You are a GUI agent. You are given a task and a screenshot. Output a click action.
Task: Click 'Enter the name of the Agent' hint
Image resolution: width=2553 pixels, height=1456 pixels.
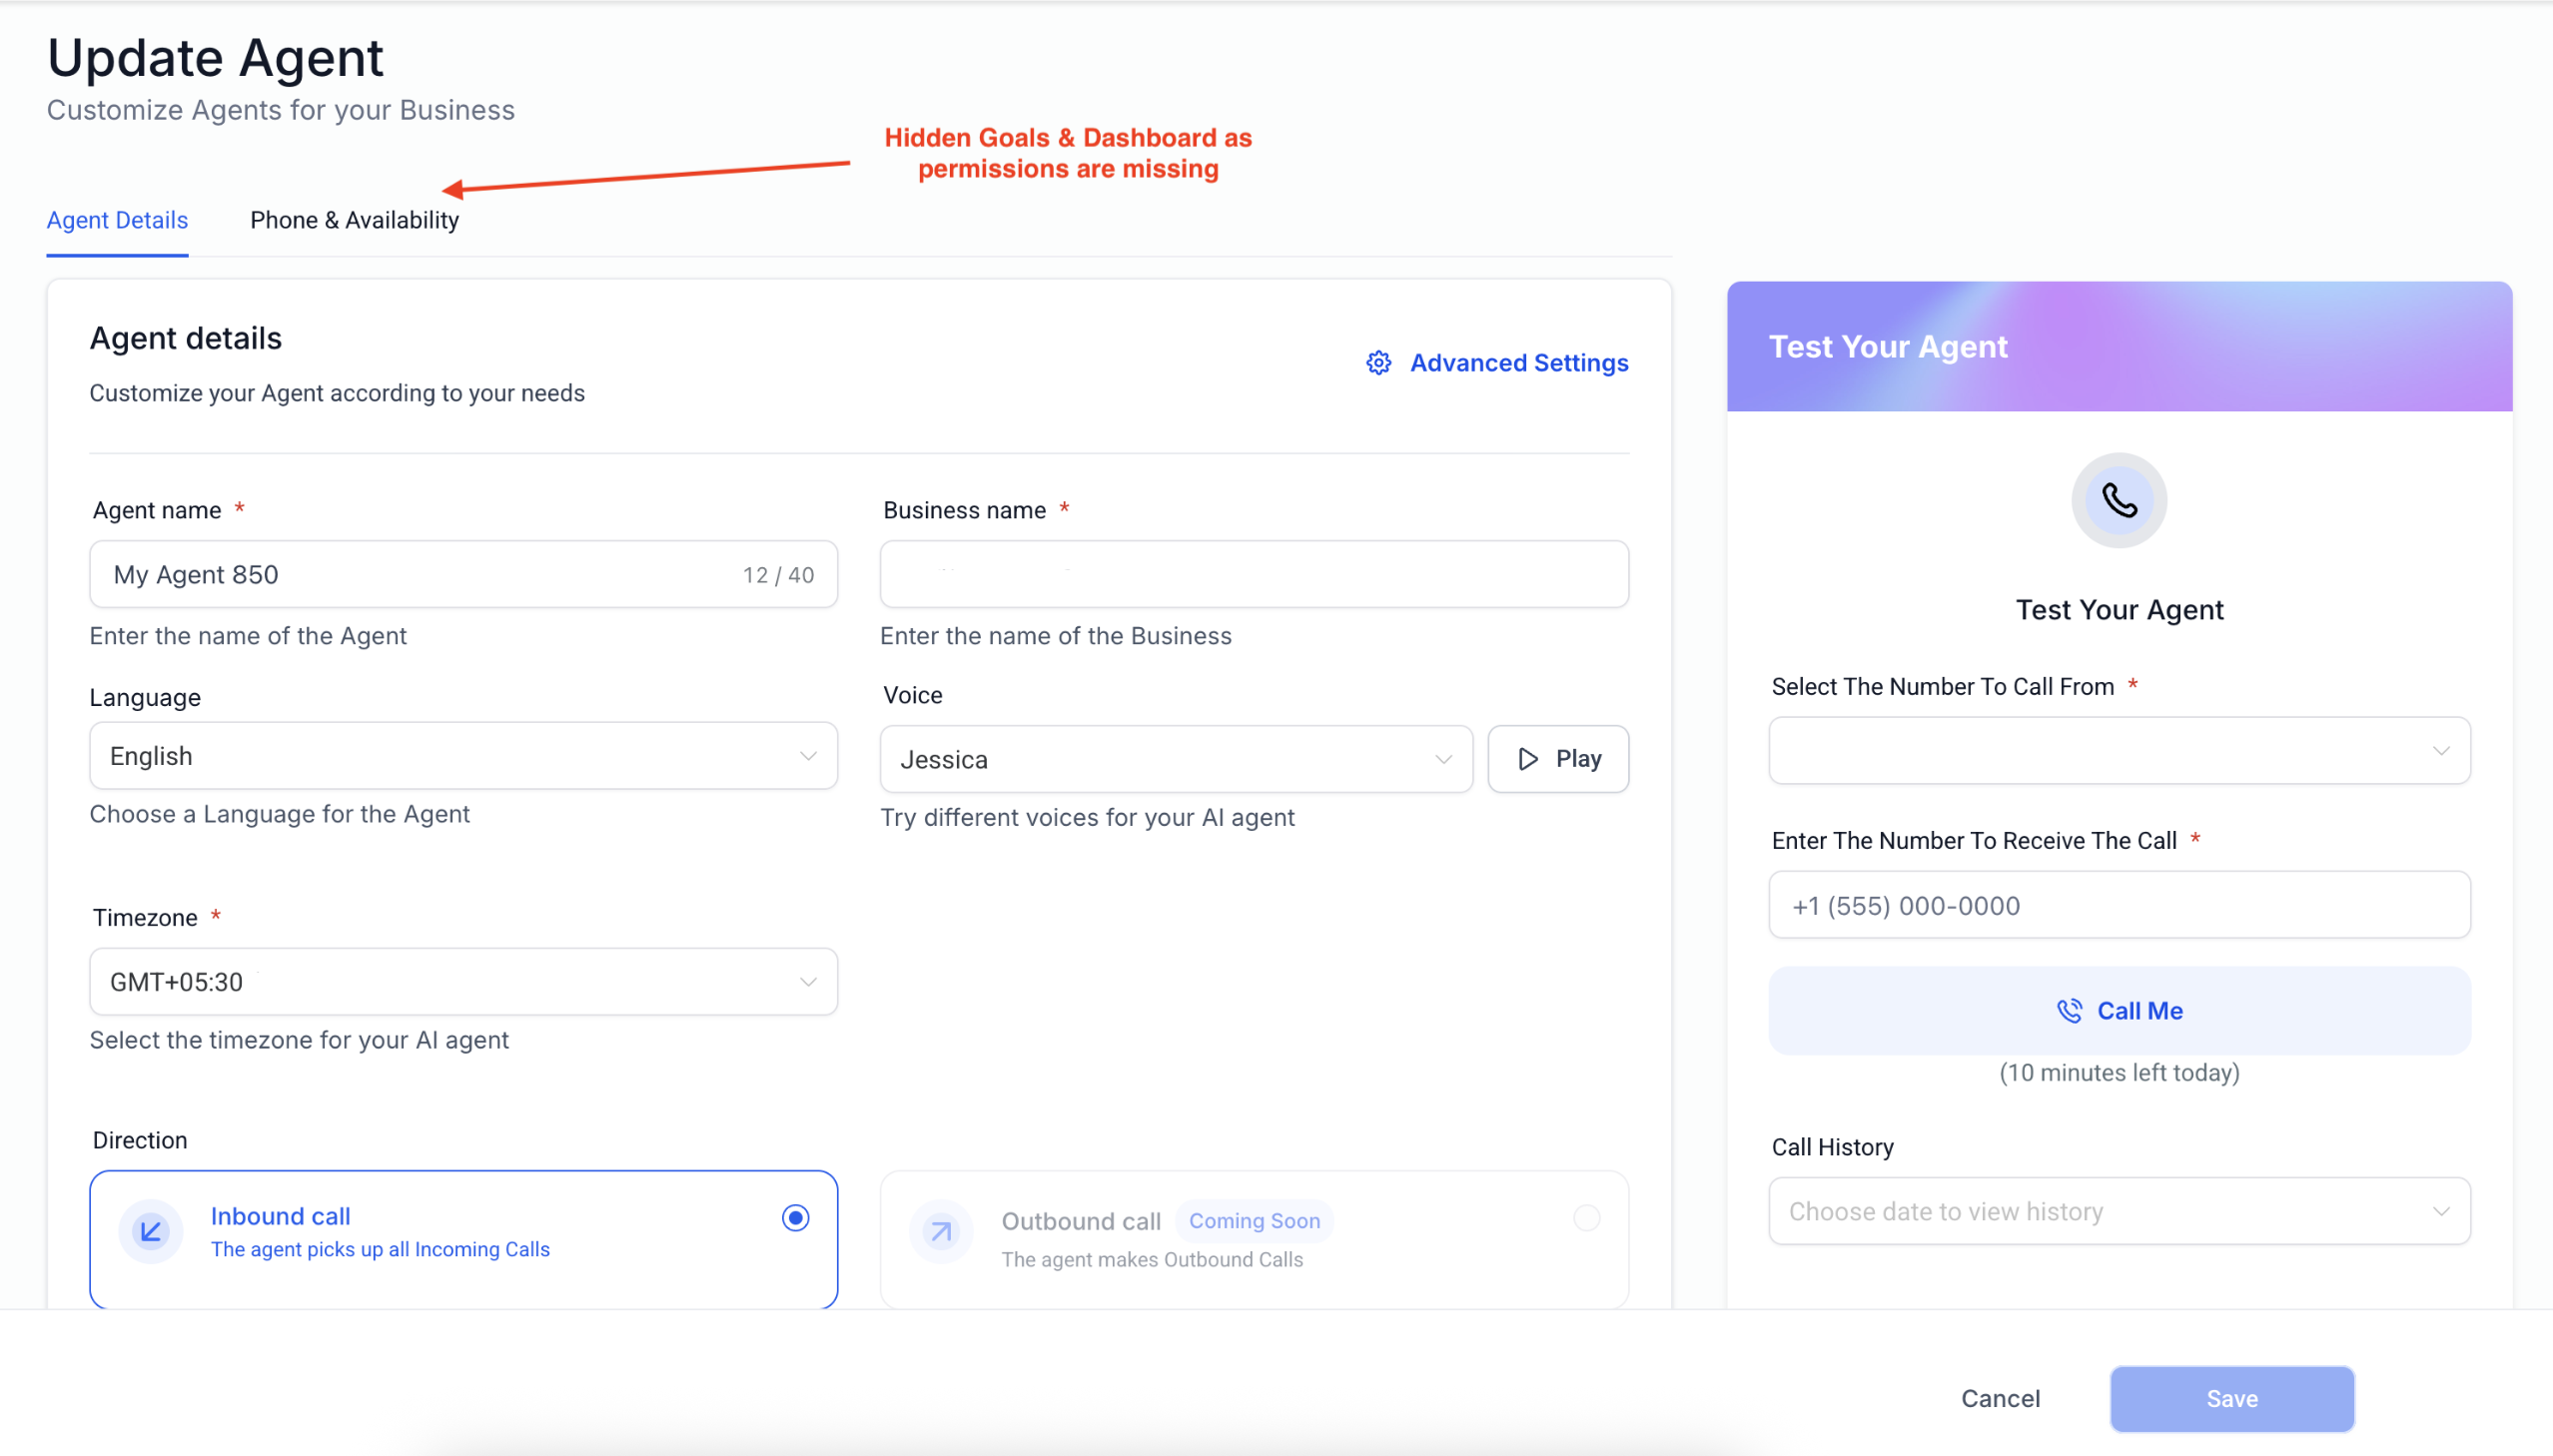(x=248, y=636)
